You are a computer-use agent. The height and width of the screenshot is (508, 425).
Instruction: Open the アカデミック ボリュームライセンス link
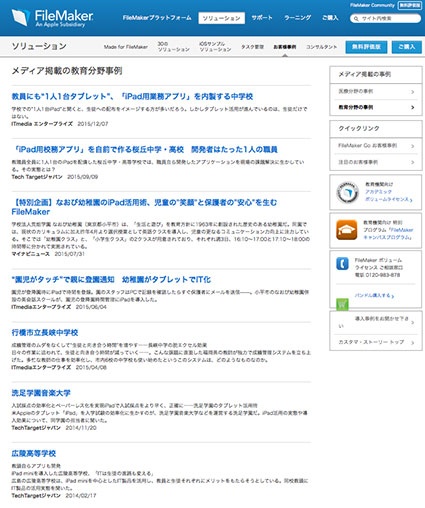pyautogui.click(x=388, y=196)
